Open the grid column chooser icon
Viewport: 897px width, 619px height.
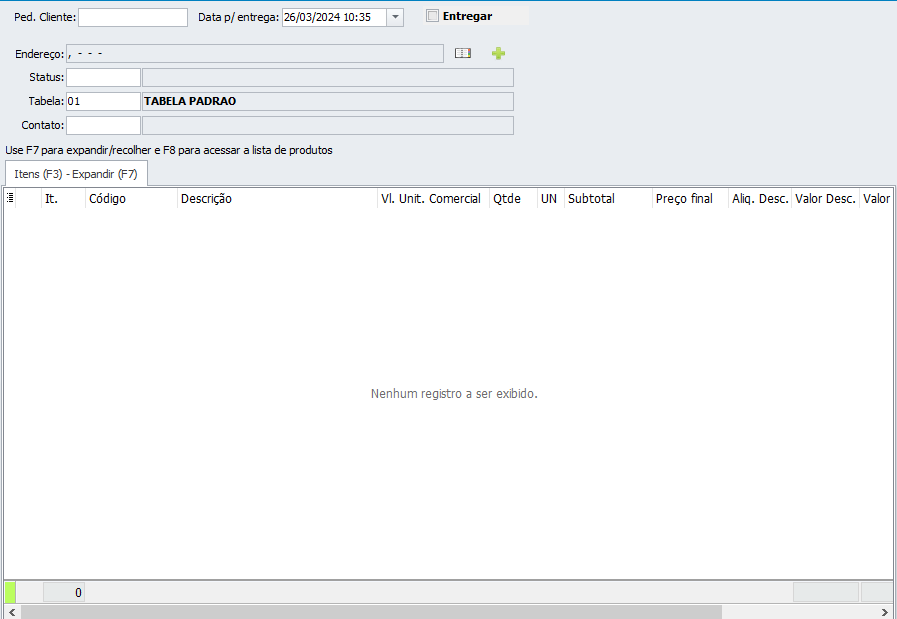[x=10, y=199]
